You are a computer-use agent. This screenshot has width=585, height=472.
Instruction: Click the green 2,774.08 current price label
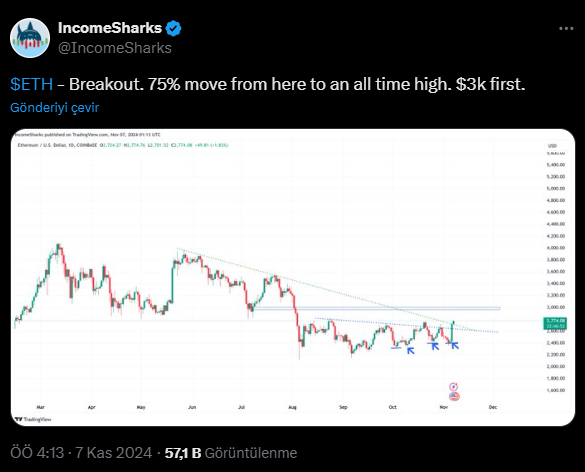click(556, 323)
